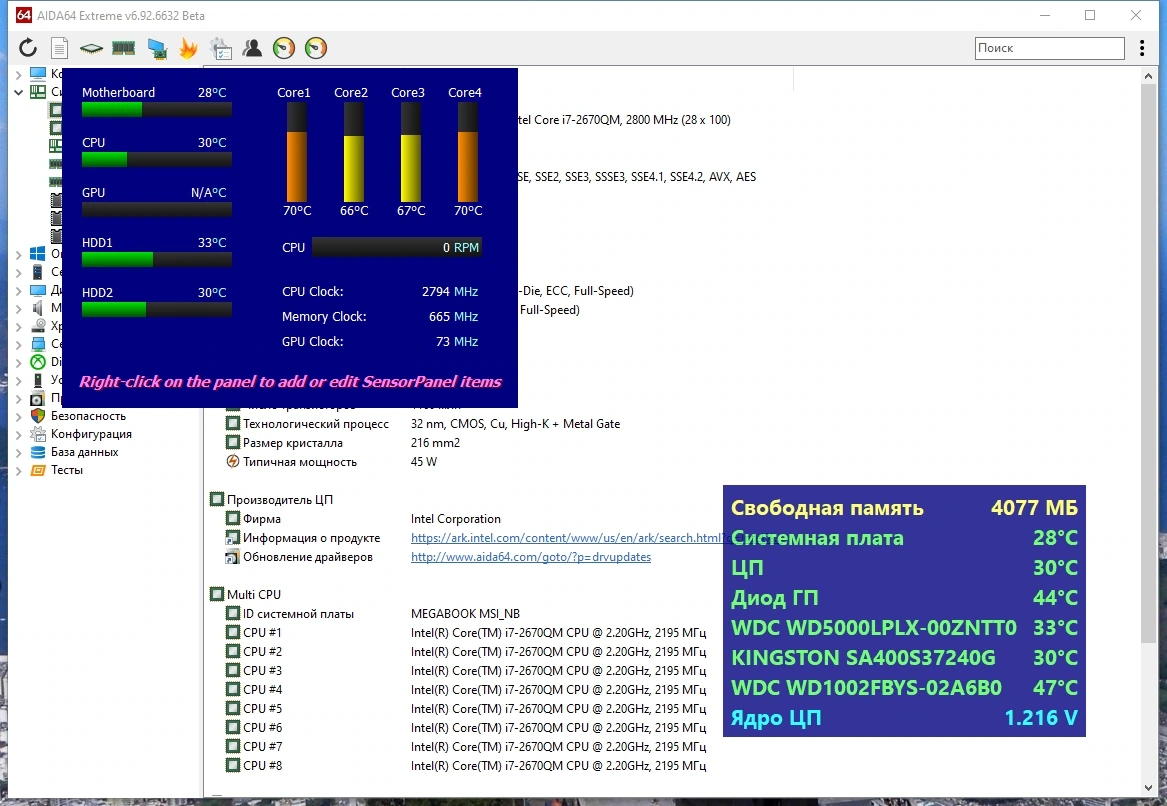
Task: Click the KINGSTON SA400S37240G OSD line
Action: 904,658
